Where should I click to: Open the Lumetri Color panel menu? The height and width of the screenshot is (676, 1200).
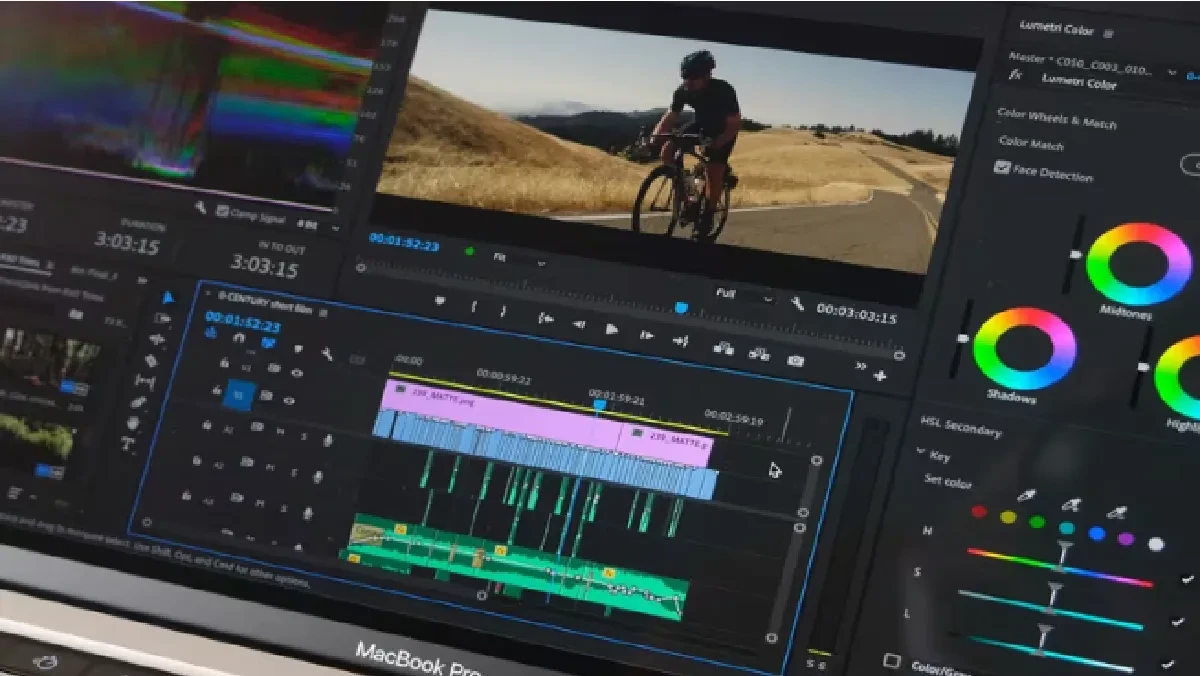(1108, 33)
